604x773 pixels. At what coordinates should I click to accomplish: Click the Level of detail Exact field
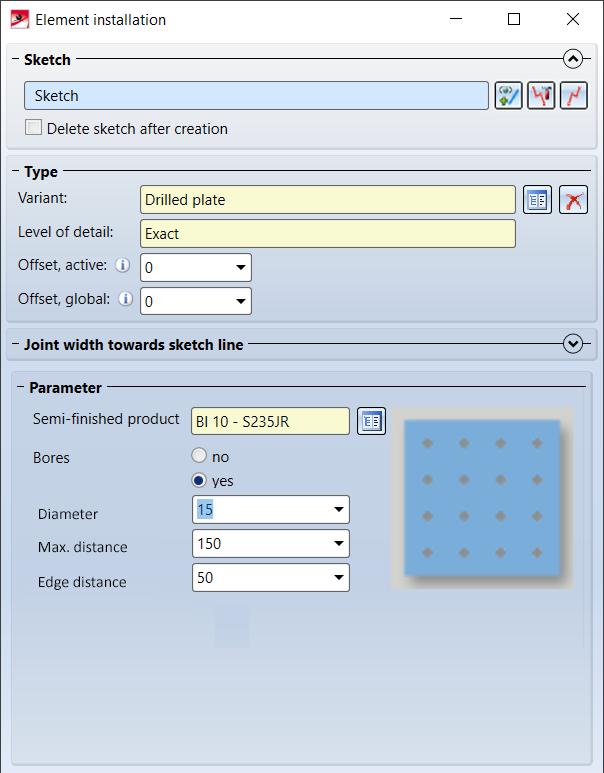[328, 234]
